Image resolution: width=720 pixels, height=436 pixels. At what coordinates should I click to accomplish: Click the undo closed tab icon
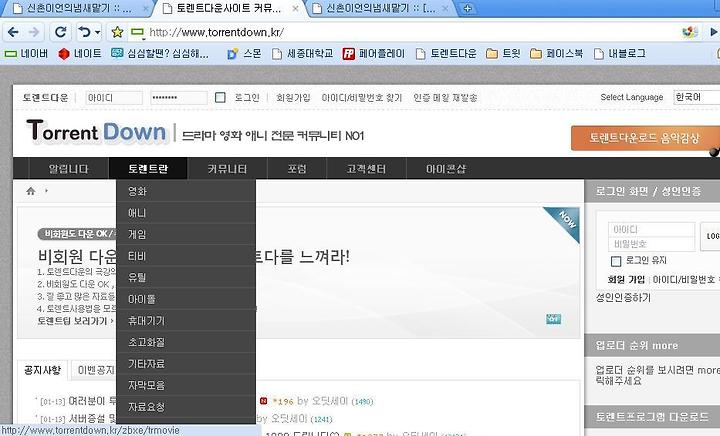coord(84,32)
